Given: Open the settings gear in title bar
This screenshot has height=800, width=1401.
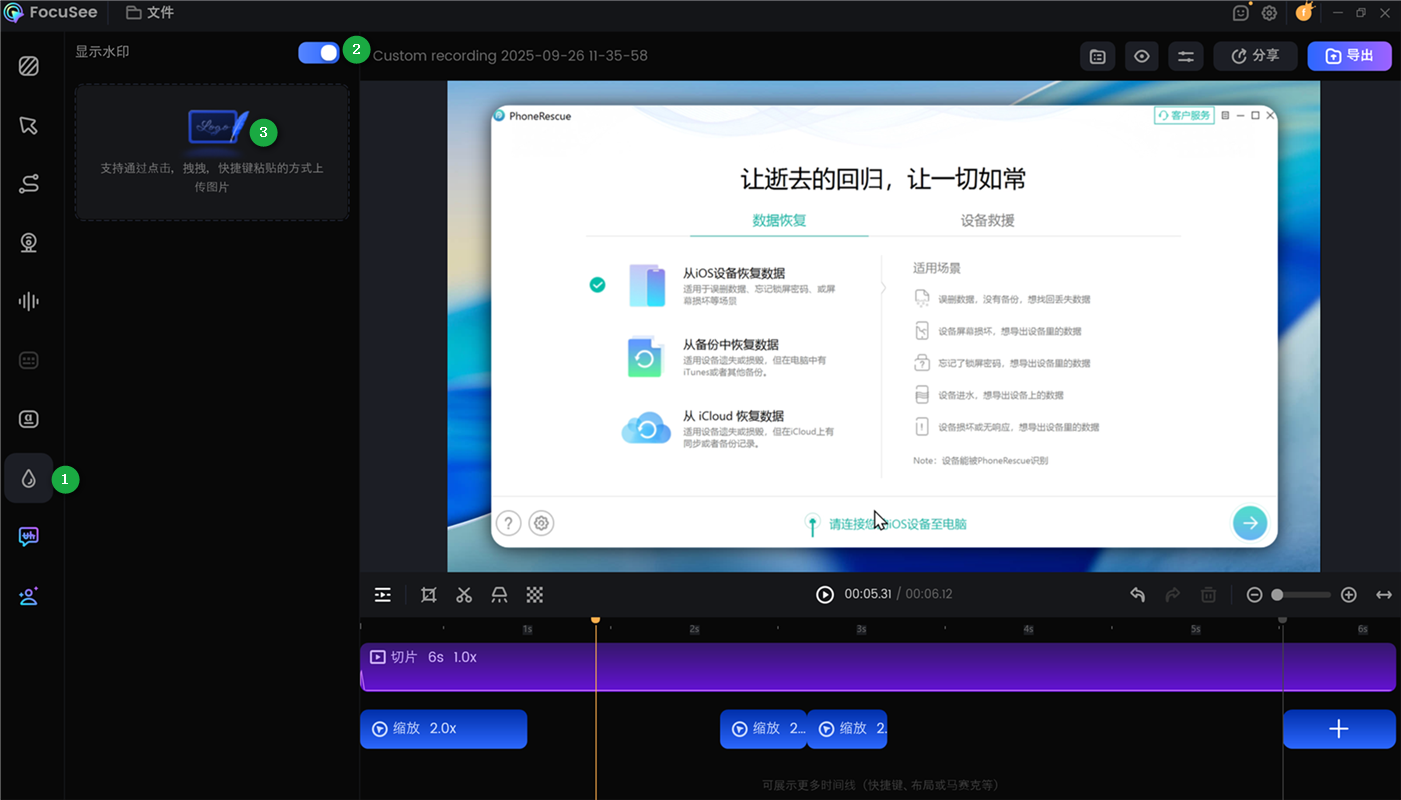Looking at the screenshot, I should coord(1269,13).
